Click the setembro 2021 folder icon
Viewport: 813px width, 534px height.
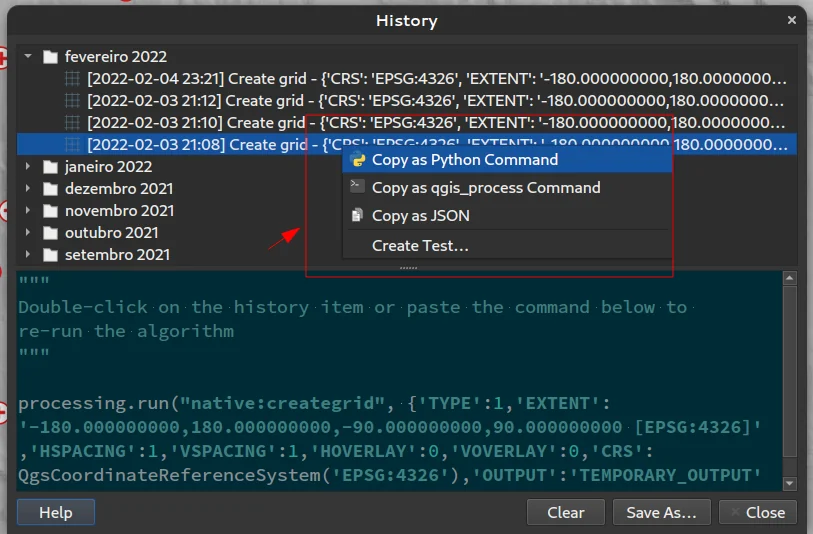click(x=50, y=255)
